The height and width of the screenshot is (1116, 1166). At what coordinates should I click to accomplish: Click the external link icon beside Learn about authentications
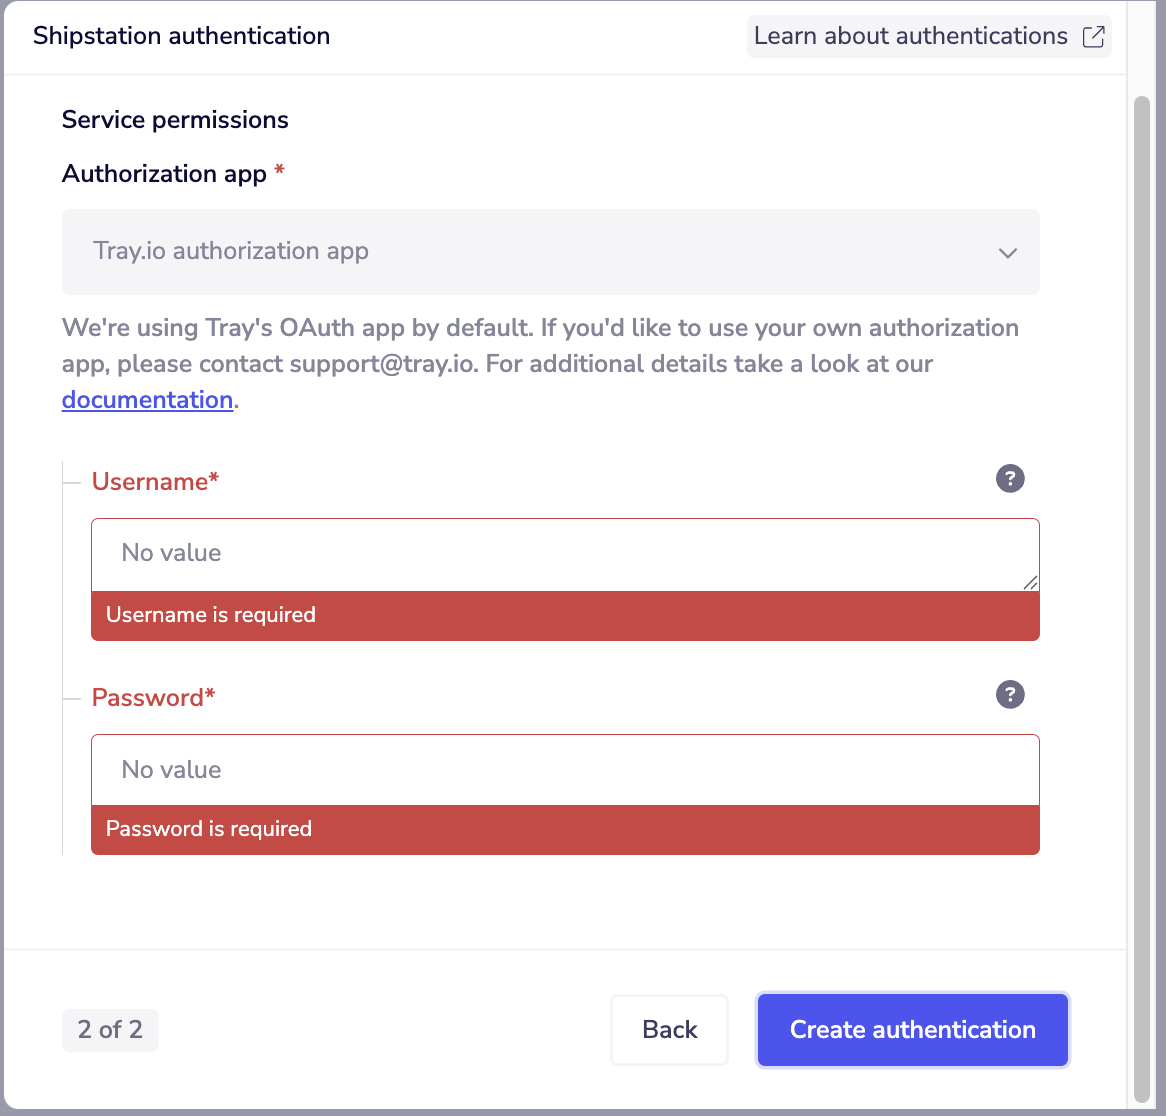pyautogui.click(x=1093, y=36)
